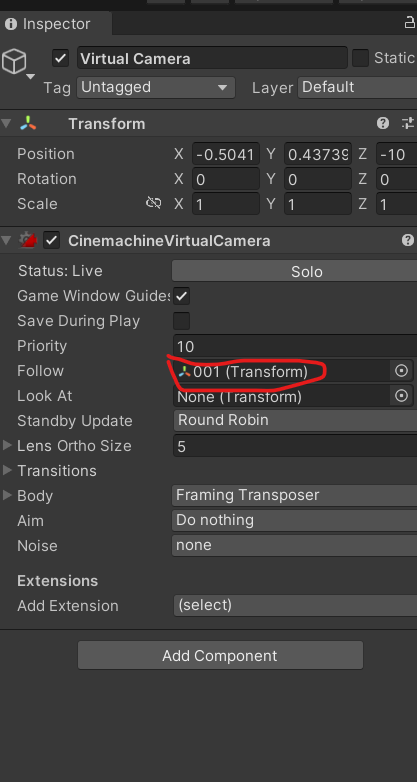Enable the Static checkbox
Screen dimensions: 417x782
coord(361,58)
